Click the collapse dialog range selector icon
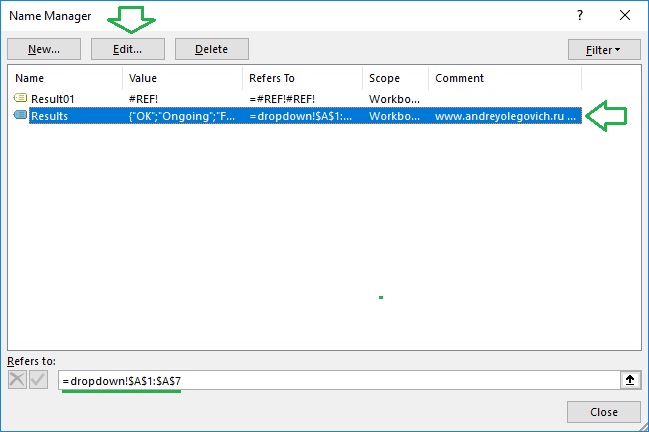The width and height of the screenshot is (649, 432). (630, 380)
